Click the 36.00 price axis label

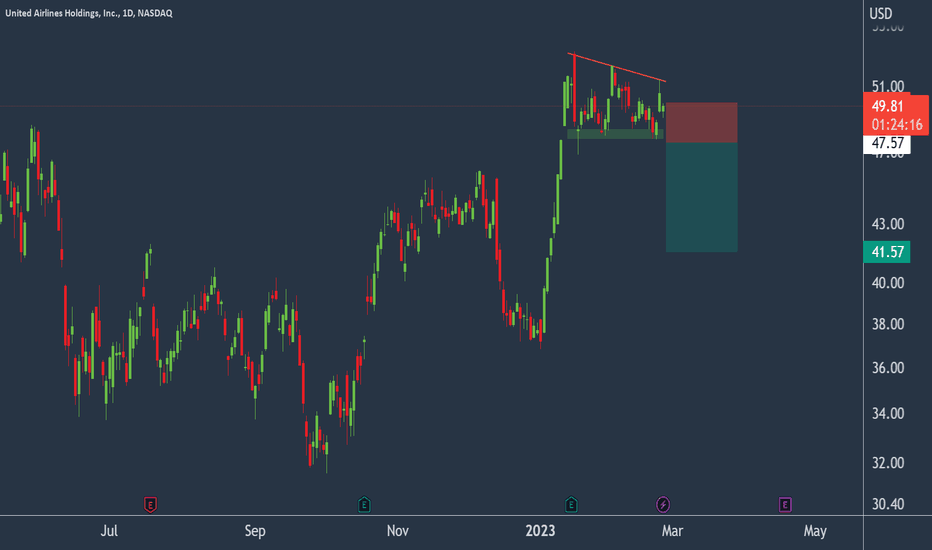coord(888,368)
